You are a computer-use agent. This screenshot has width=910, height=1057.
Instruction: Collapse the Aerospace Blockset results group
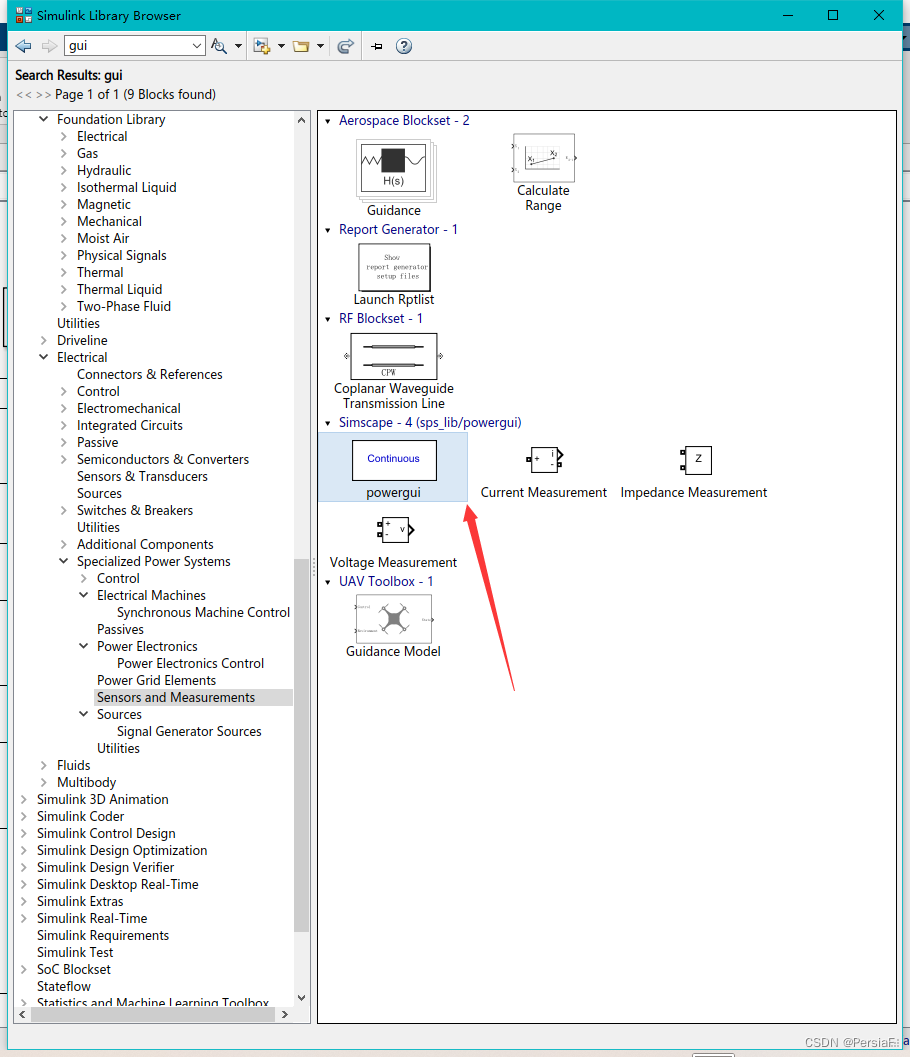[328, 121]
